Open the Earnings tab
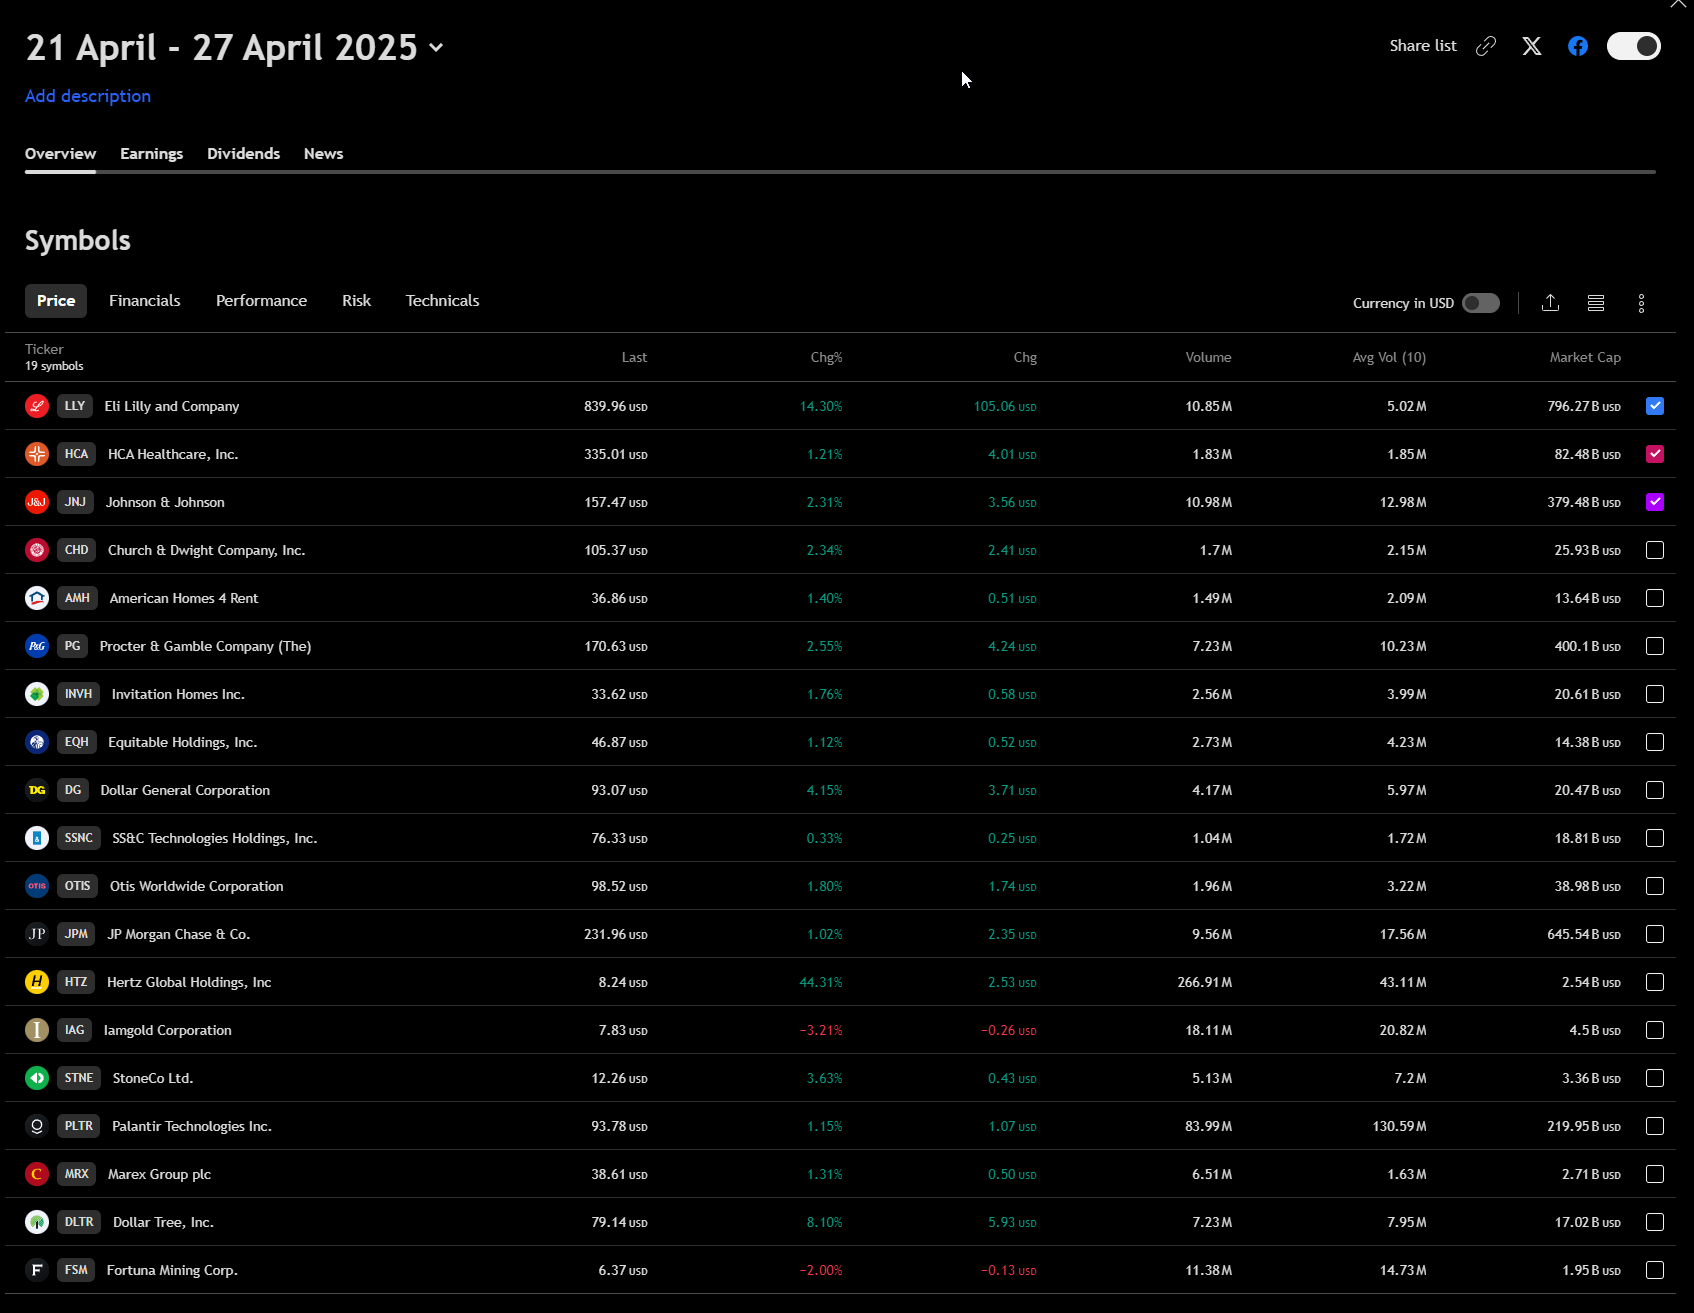The width and height of the screenshot is (1694, 1313). coord(151,154)
